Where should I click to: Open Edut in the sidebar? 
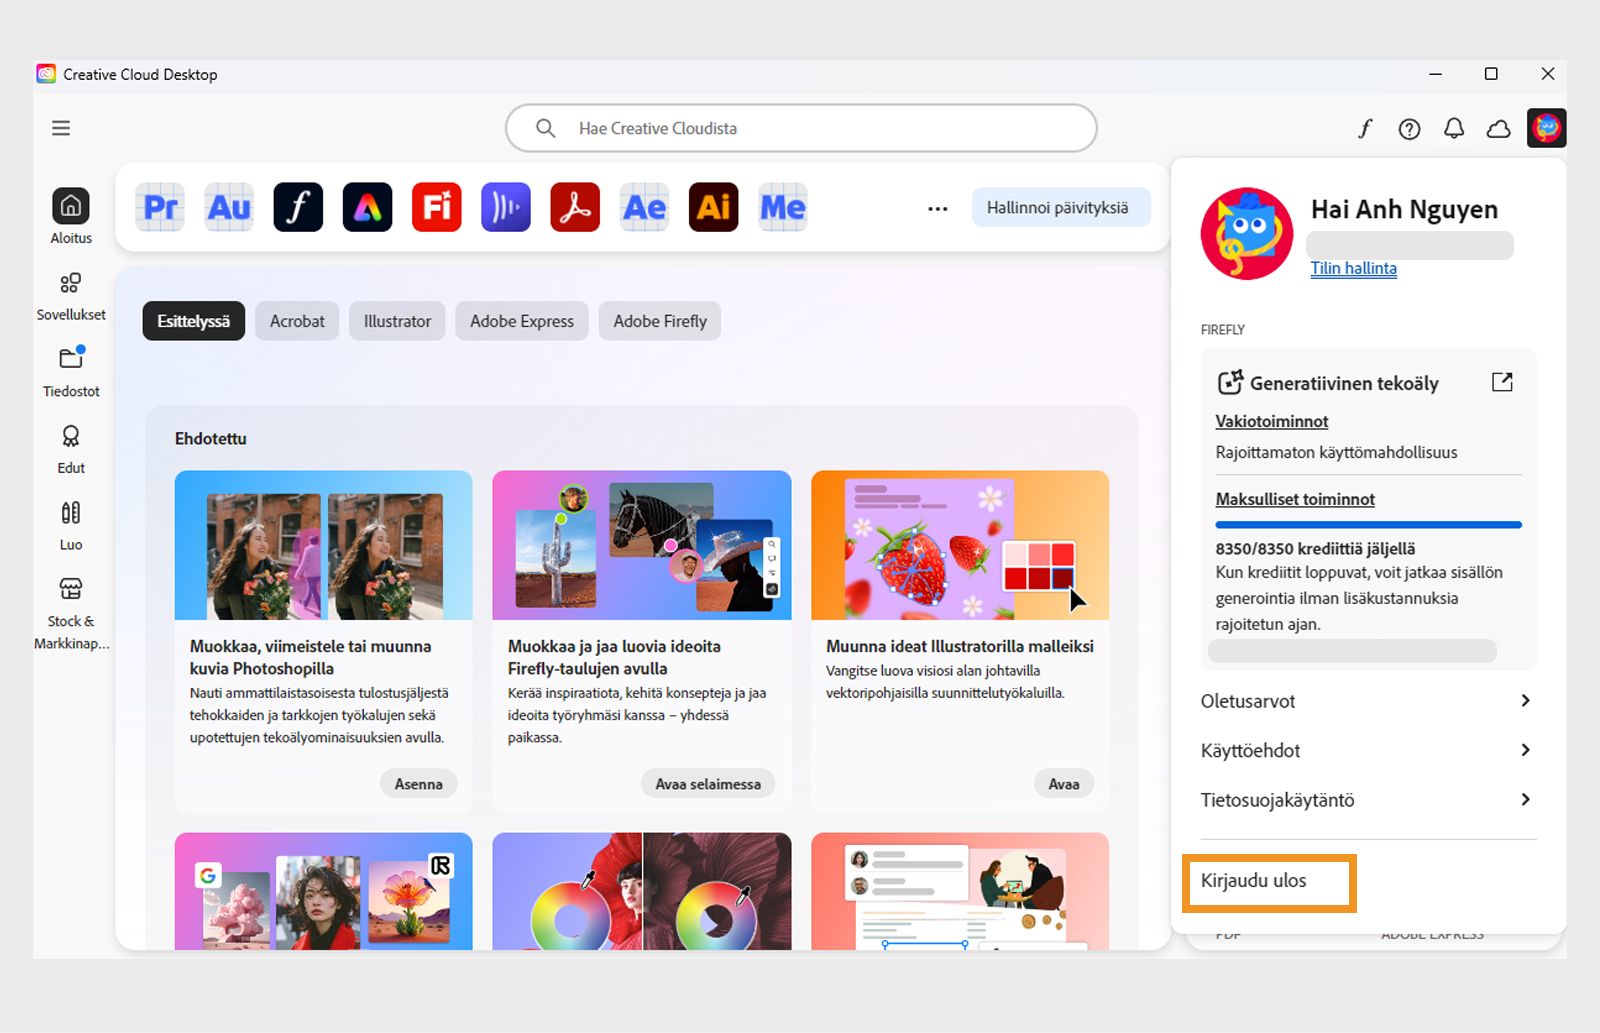tap(71, 449)
